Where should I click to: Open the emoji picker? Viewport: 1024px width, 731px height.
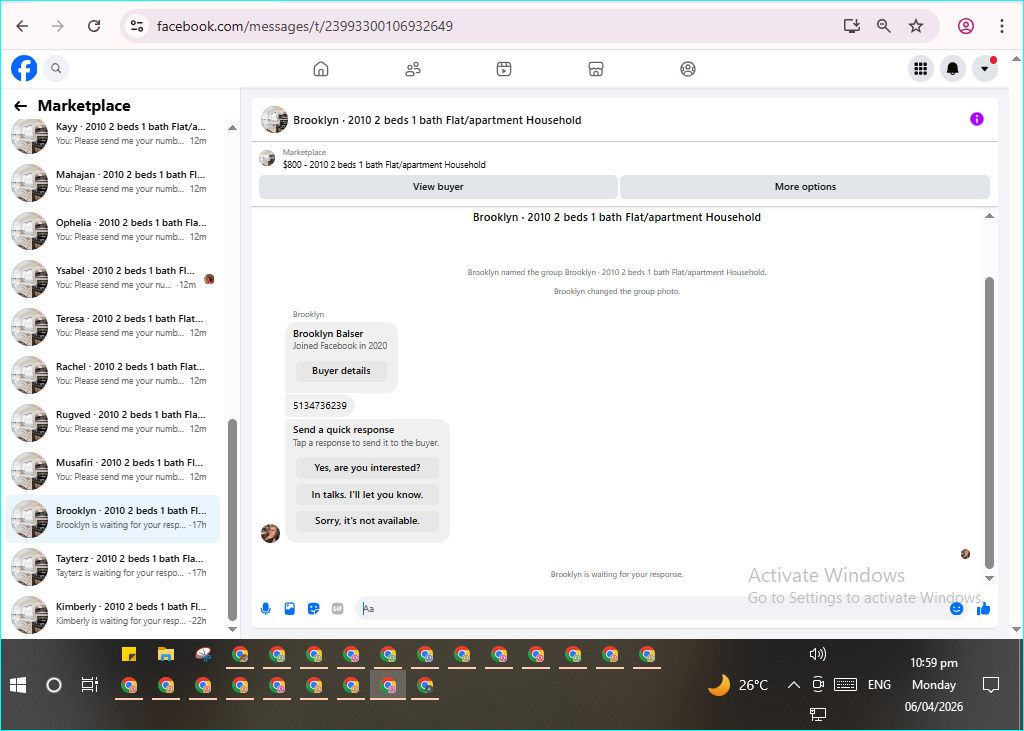point(957,609)
